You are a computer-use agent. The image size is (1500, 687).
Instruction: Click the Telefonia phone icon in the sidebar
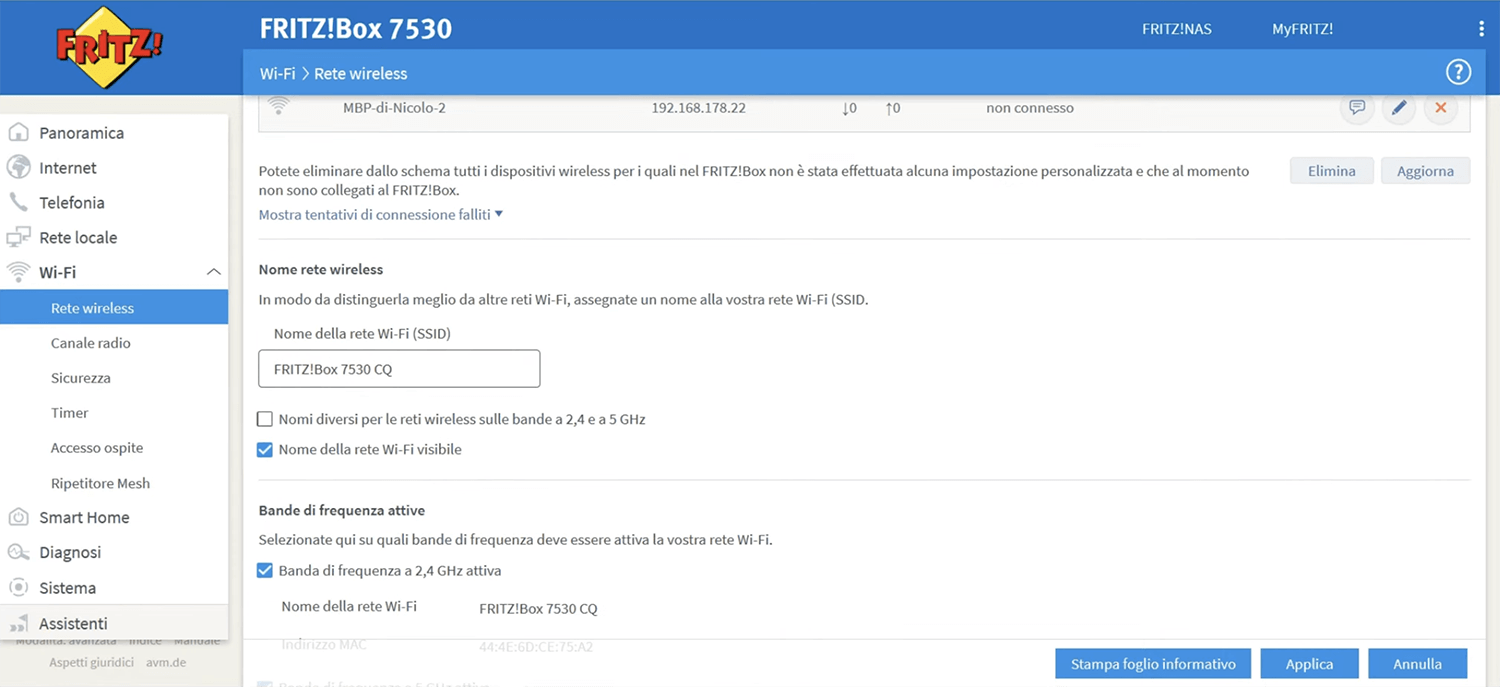pyautogui.click(x=18, y=202)
